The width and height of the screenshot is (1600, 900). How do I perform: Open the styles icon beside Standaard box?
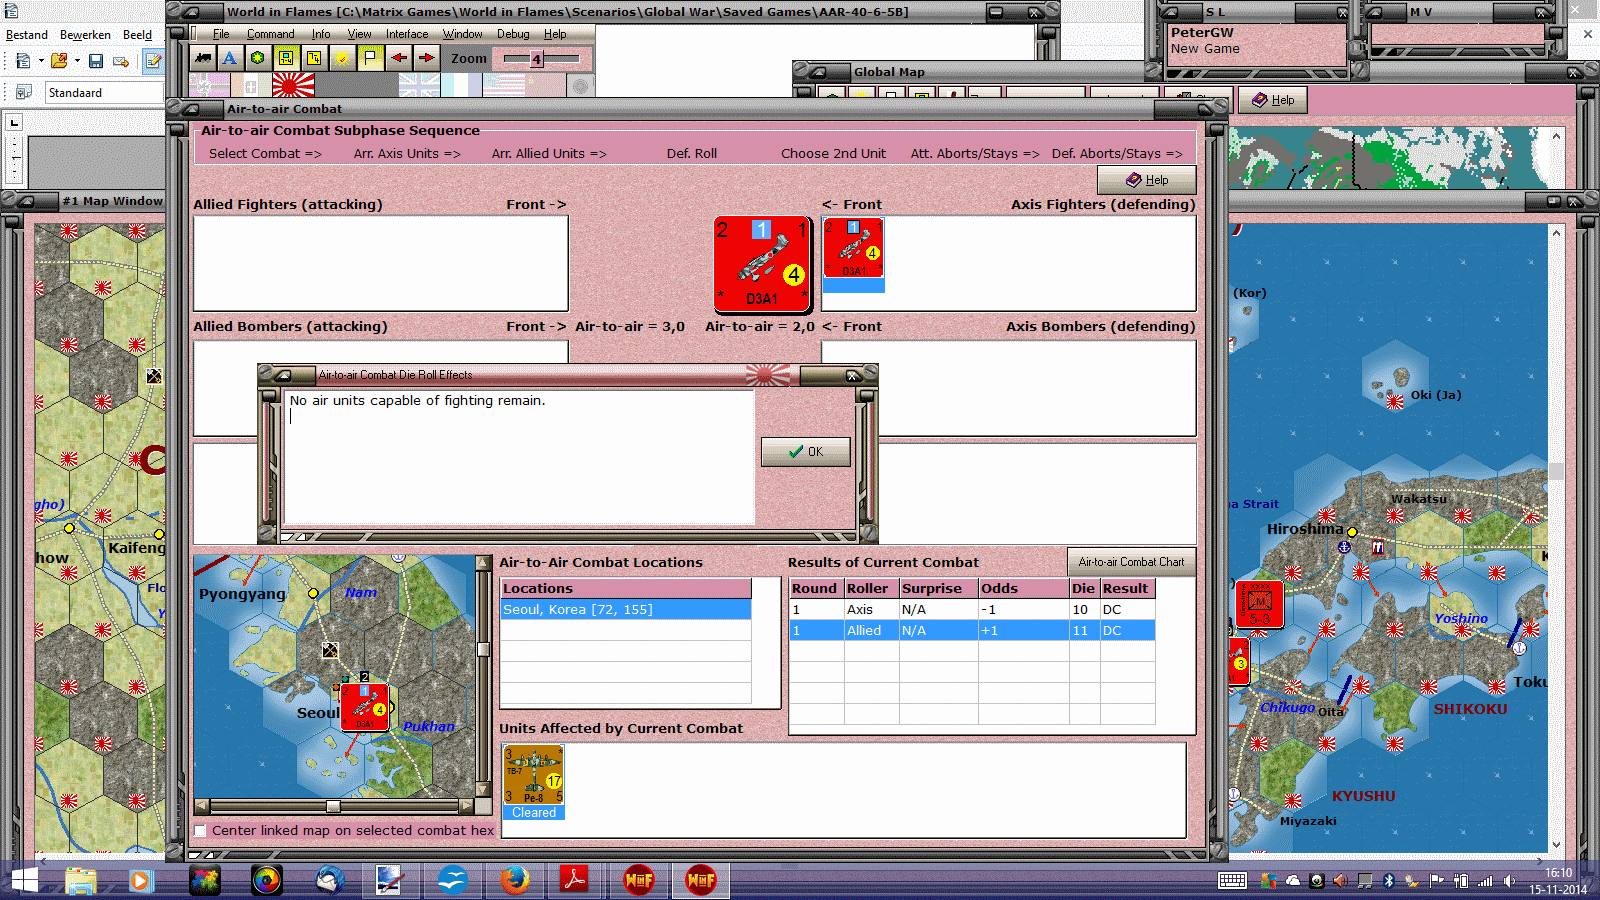tap(23, 92)
